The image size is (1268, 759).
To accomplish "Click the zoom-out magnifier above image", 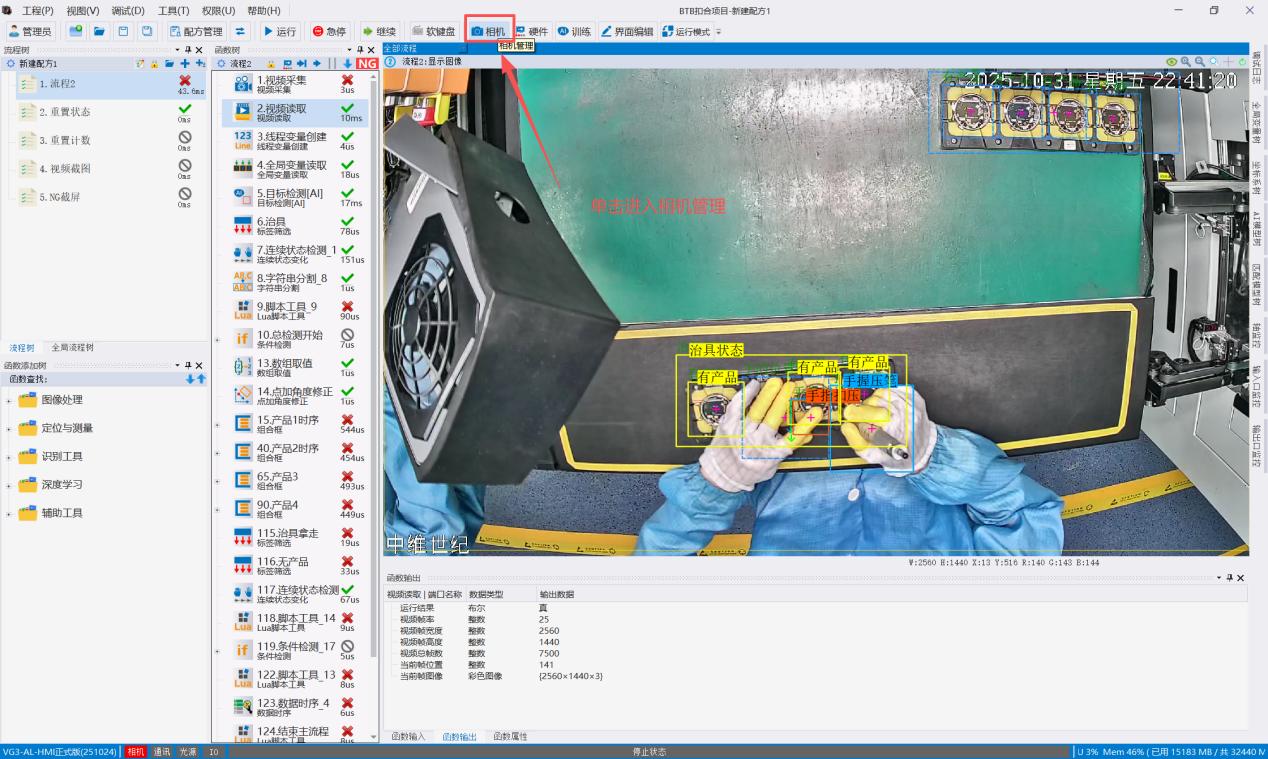I will coord(1199,61).
